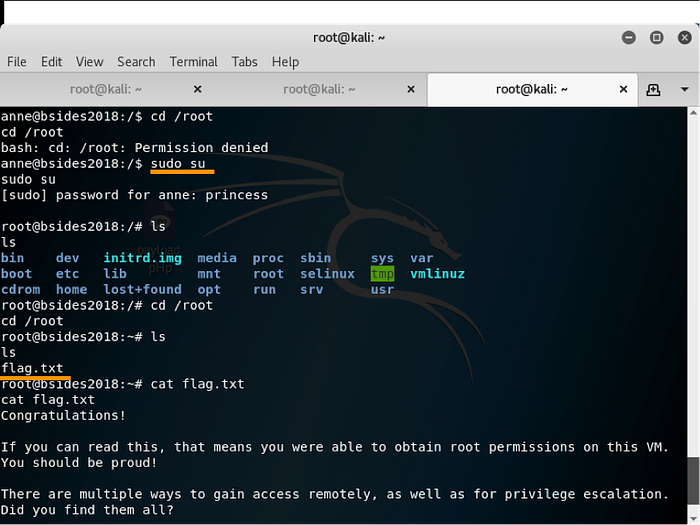Open the Help menu

pos(285,61)
